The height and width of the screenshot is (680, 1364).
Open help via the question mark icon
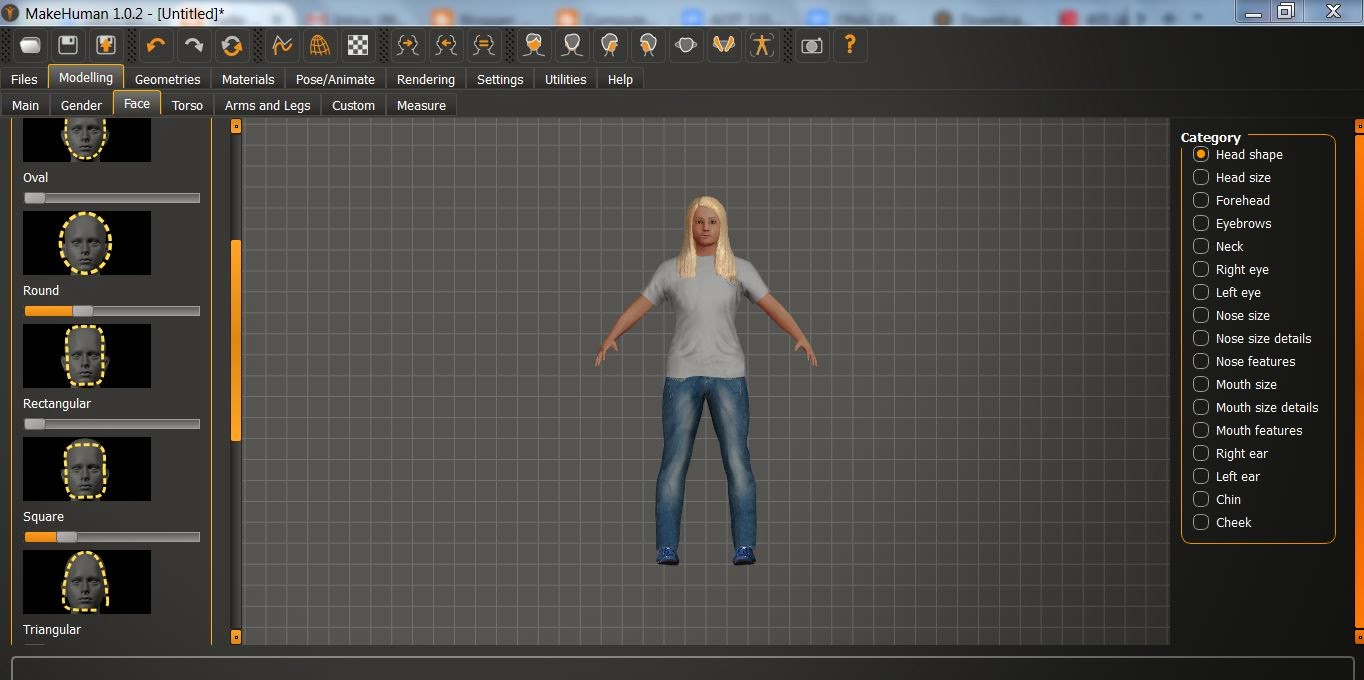850,45
